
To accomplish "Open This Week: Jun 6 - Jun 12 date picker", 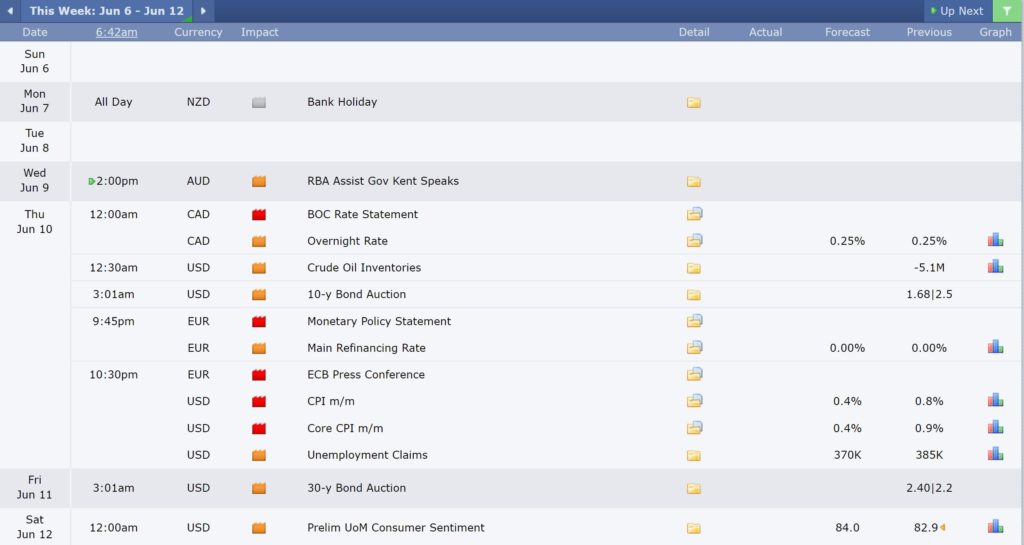I will (x=106, y=10).
